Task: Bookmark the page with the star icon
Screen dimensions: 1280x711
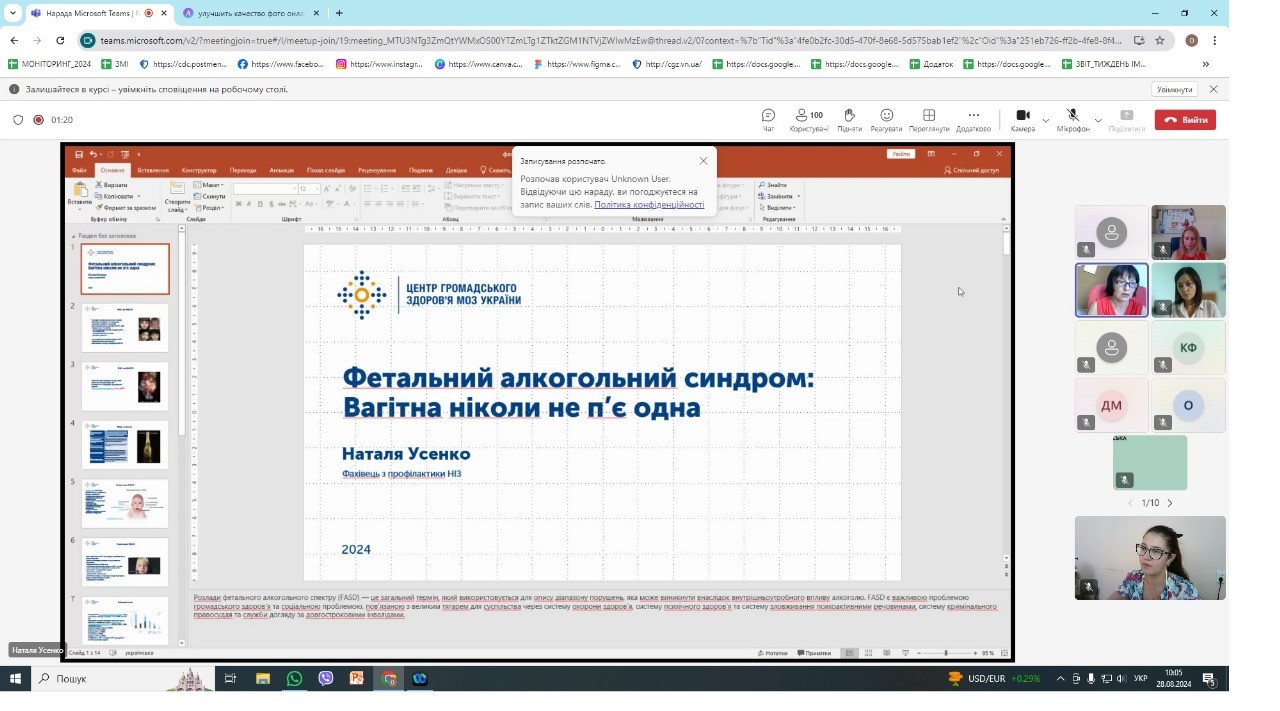Action: click(x=1160, y=41)
